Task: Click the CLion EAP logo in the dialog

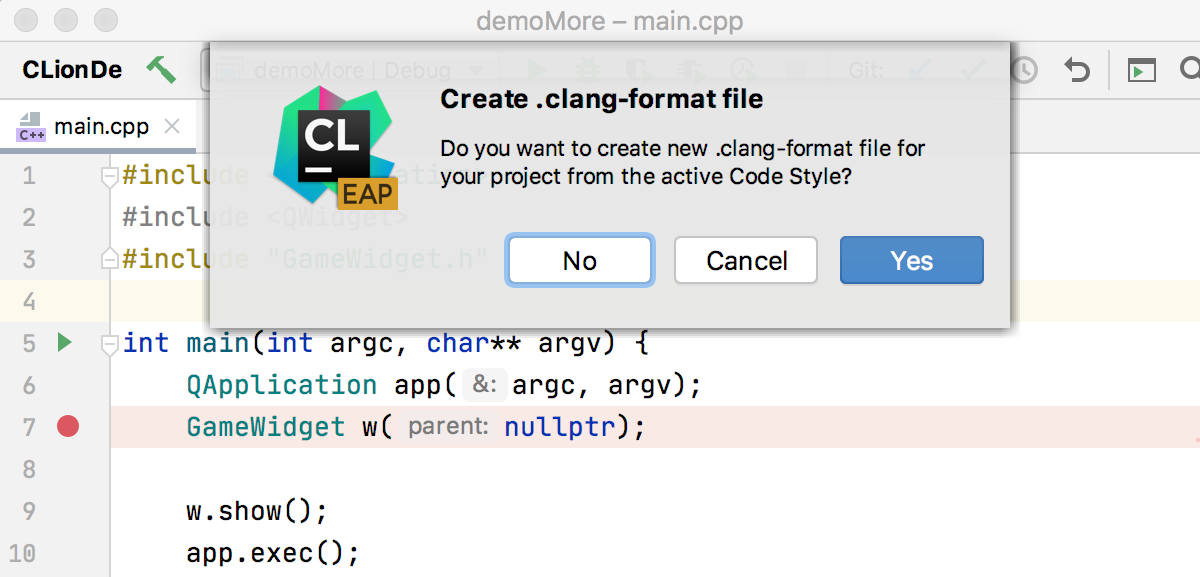Action: pos(334,147)
